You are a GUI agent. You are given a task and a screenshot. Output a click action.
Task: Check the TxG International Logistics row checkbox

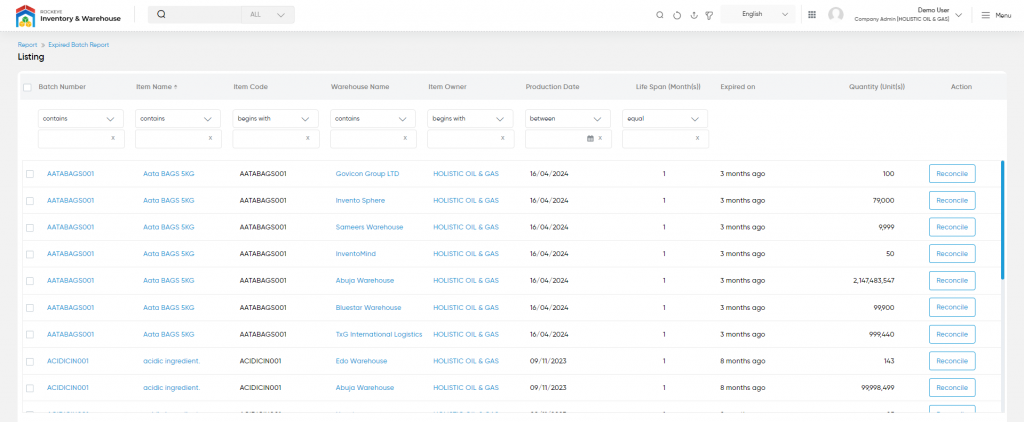(30, 334)
